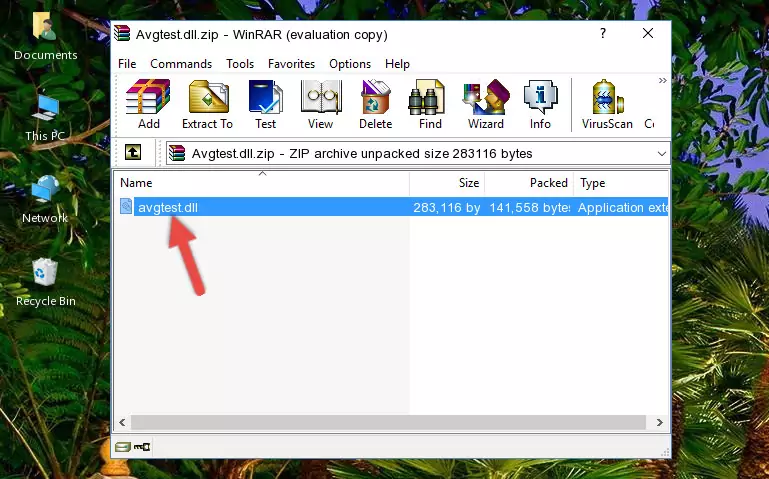Open the Favorites menu
769x479 pixels.
click(291, 64)
